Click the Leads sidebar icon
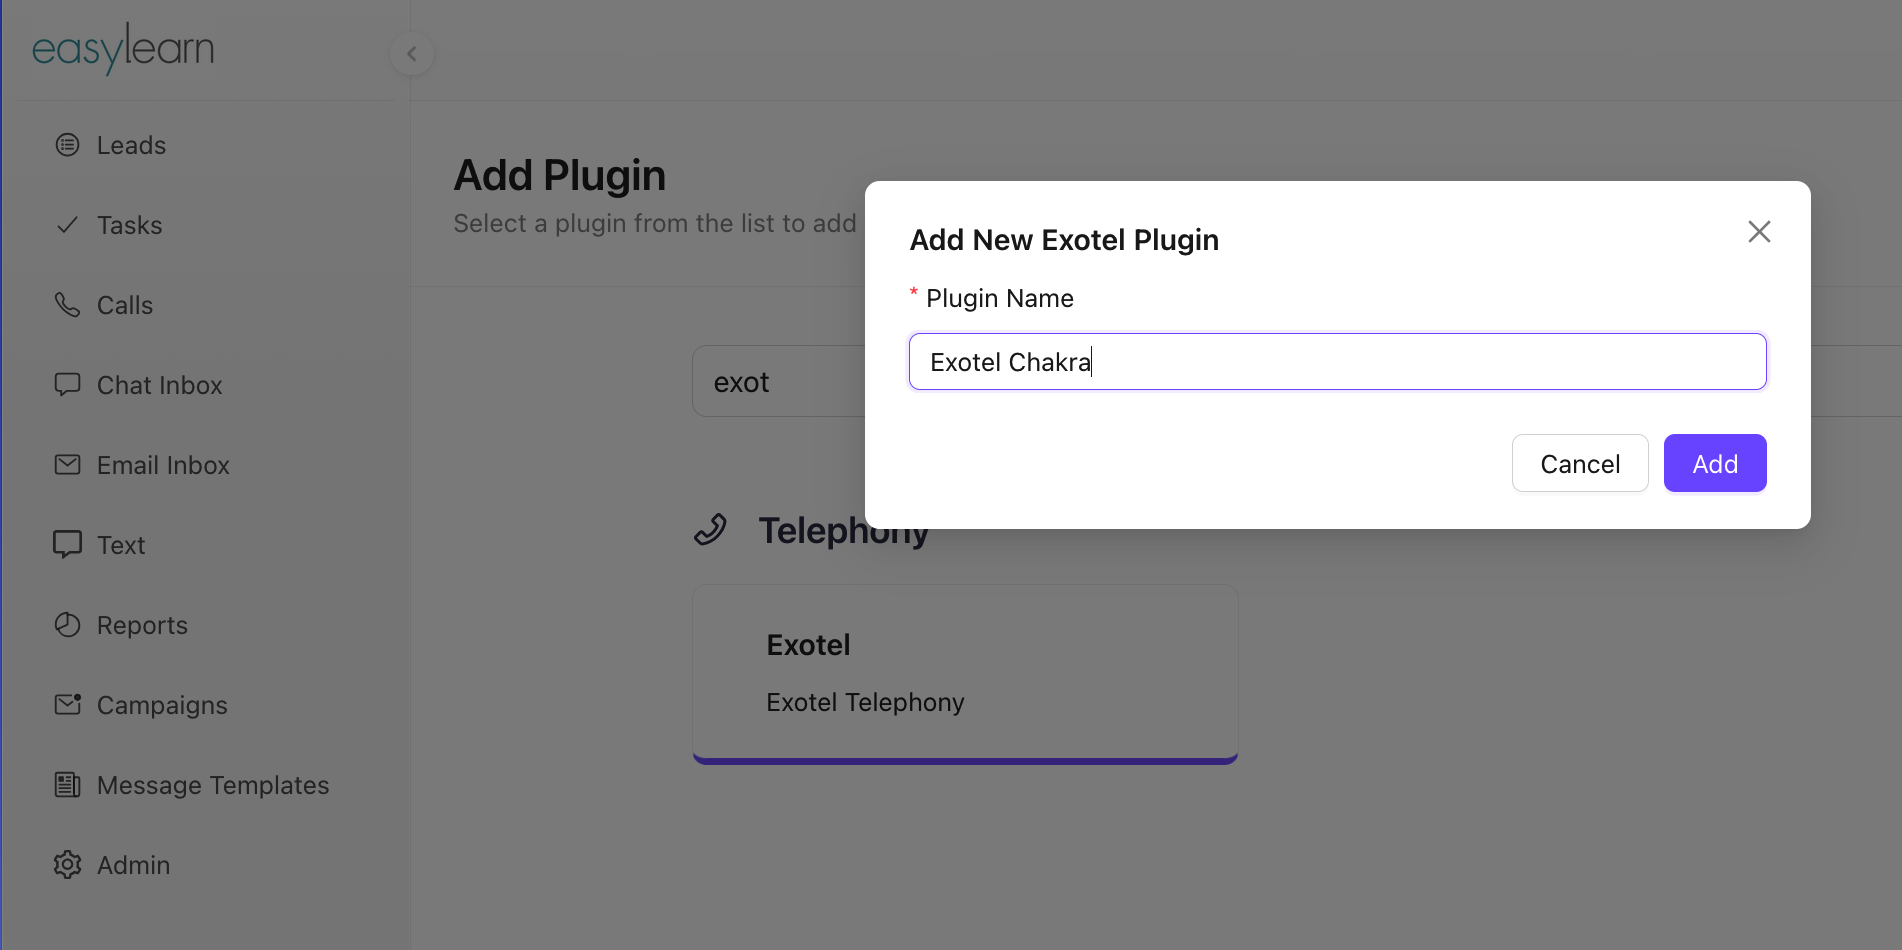Image resolution: width=1902 pixels, height=950 pixels. pos(67,145)
